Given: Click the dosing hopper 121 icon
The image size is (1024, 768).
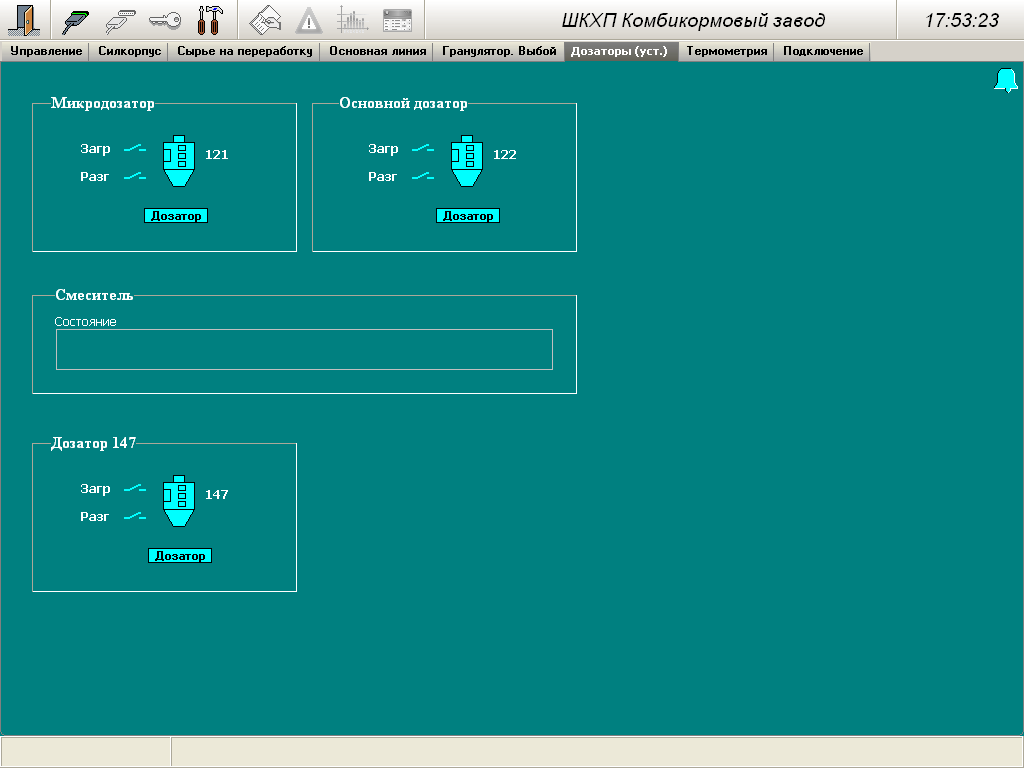Looking at the screenshot, I should [179, 161].
